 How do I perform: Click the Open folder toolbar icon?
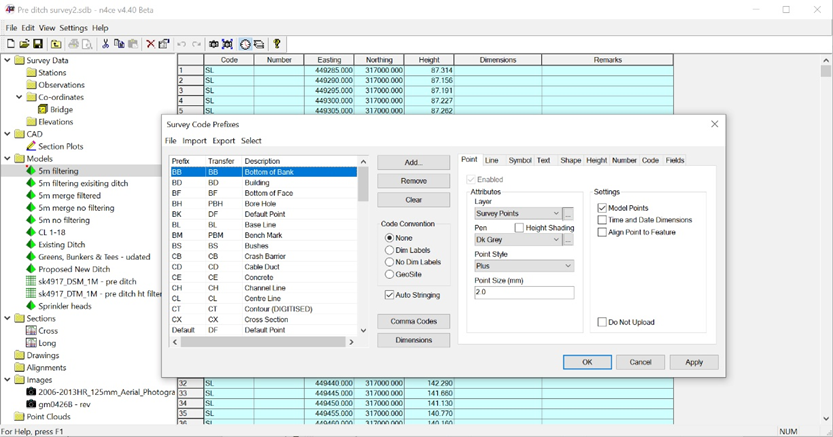click(x=24, y=44)
